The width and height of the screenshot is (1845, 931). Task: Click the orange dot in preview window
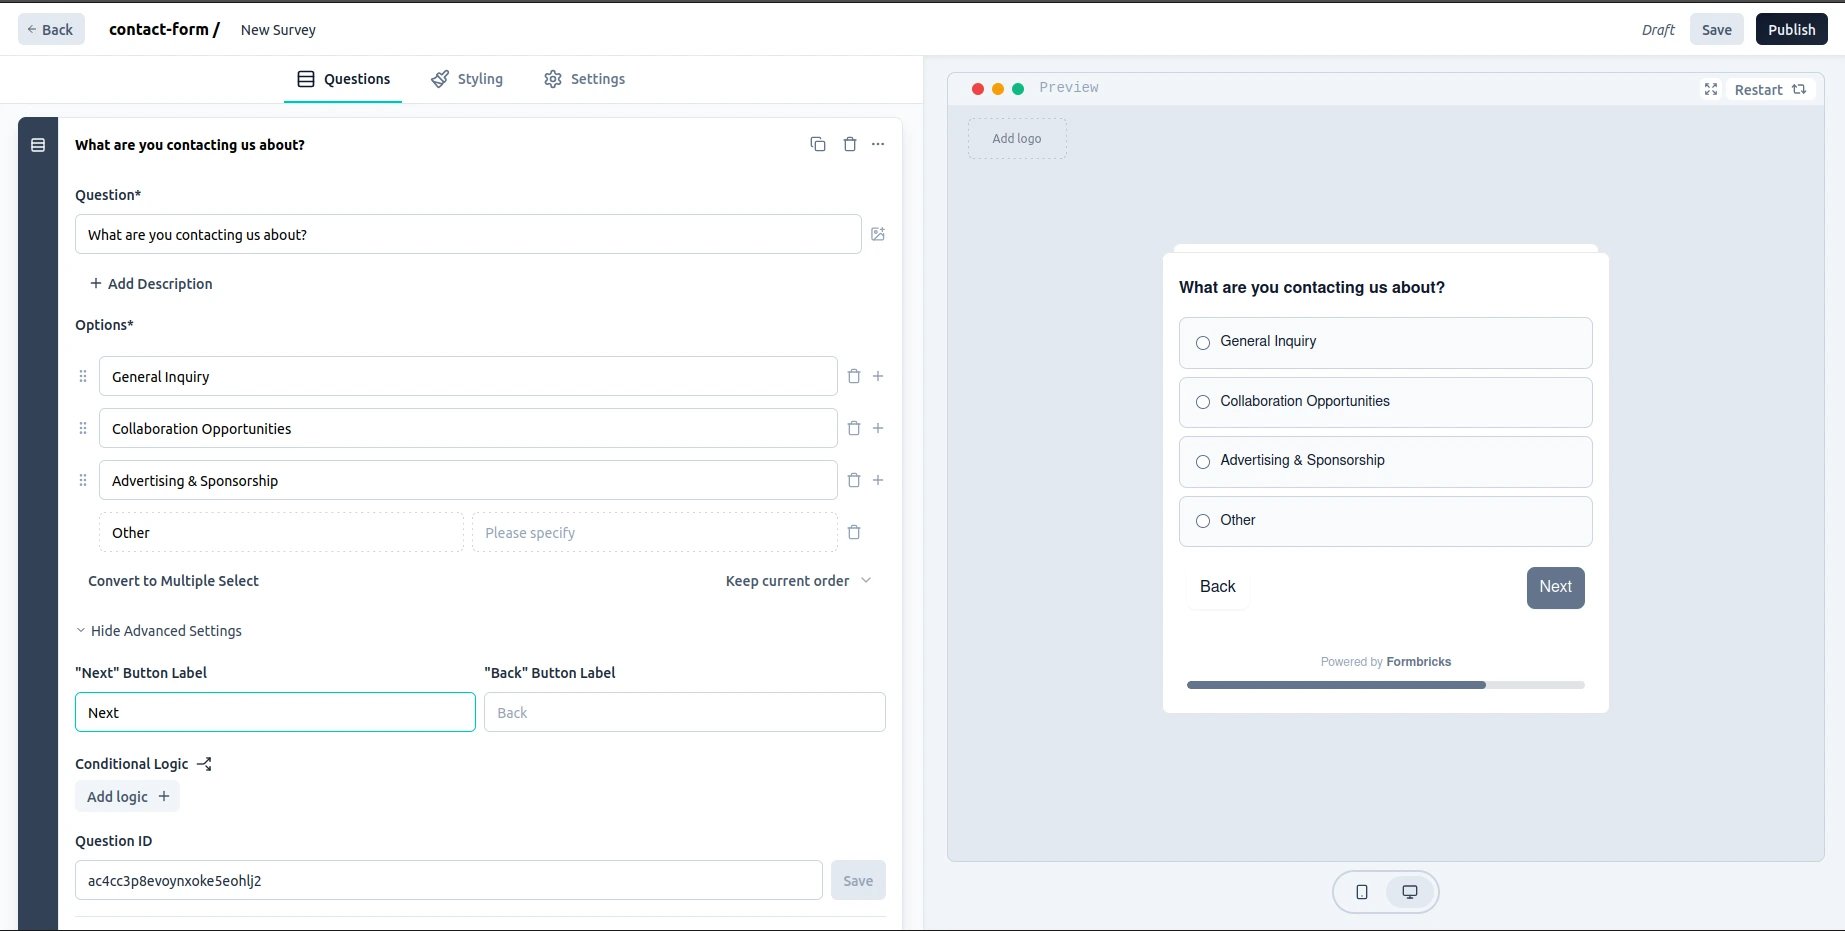click(998, 89)
